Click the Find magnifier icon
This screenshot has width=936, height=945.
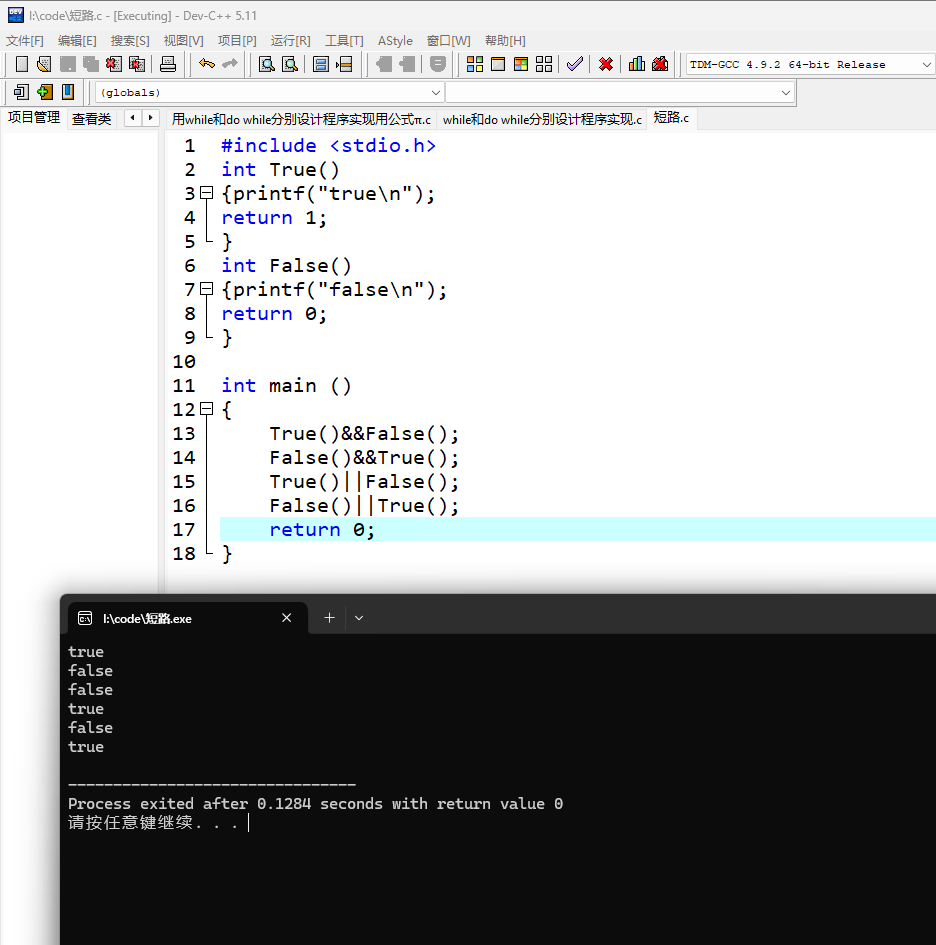pyautogui.click(x=266, y=64)
